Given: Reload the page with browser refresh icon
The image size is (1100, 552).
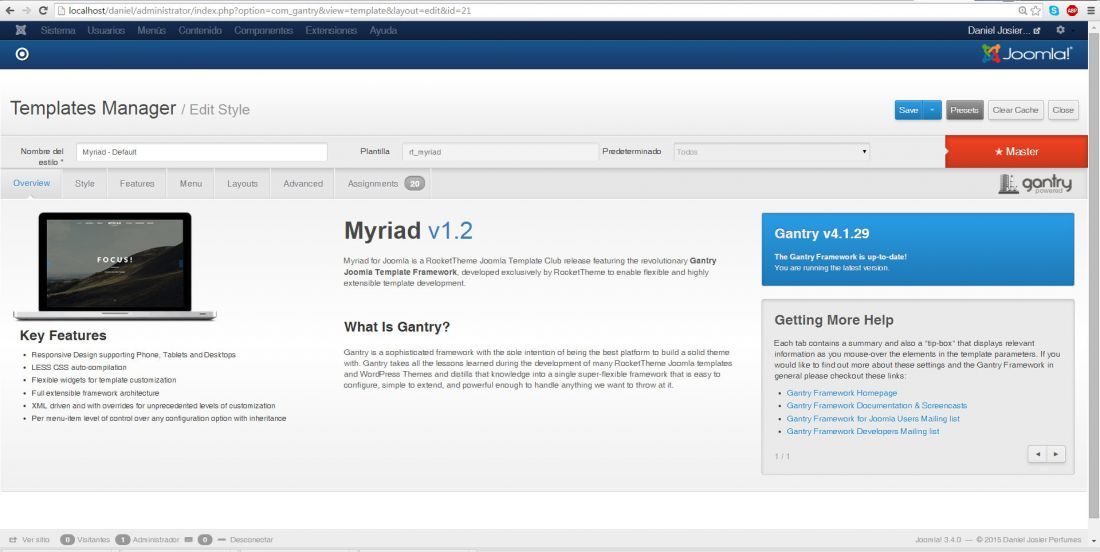Looking at the screenshot, I should tap(43, 11).
